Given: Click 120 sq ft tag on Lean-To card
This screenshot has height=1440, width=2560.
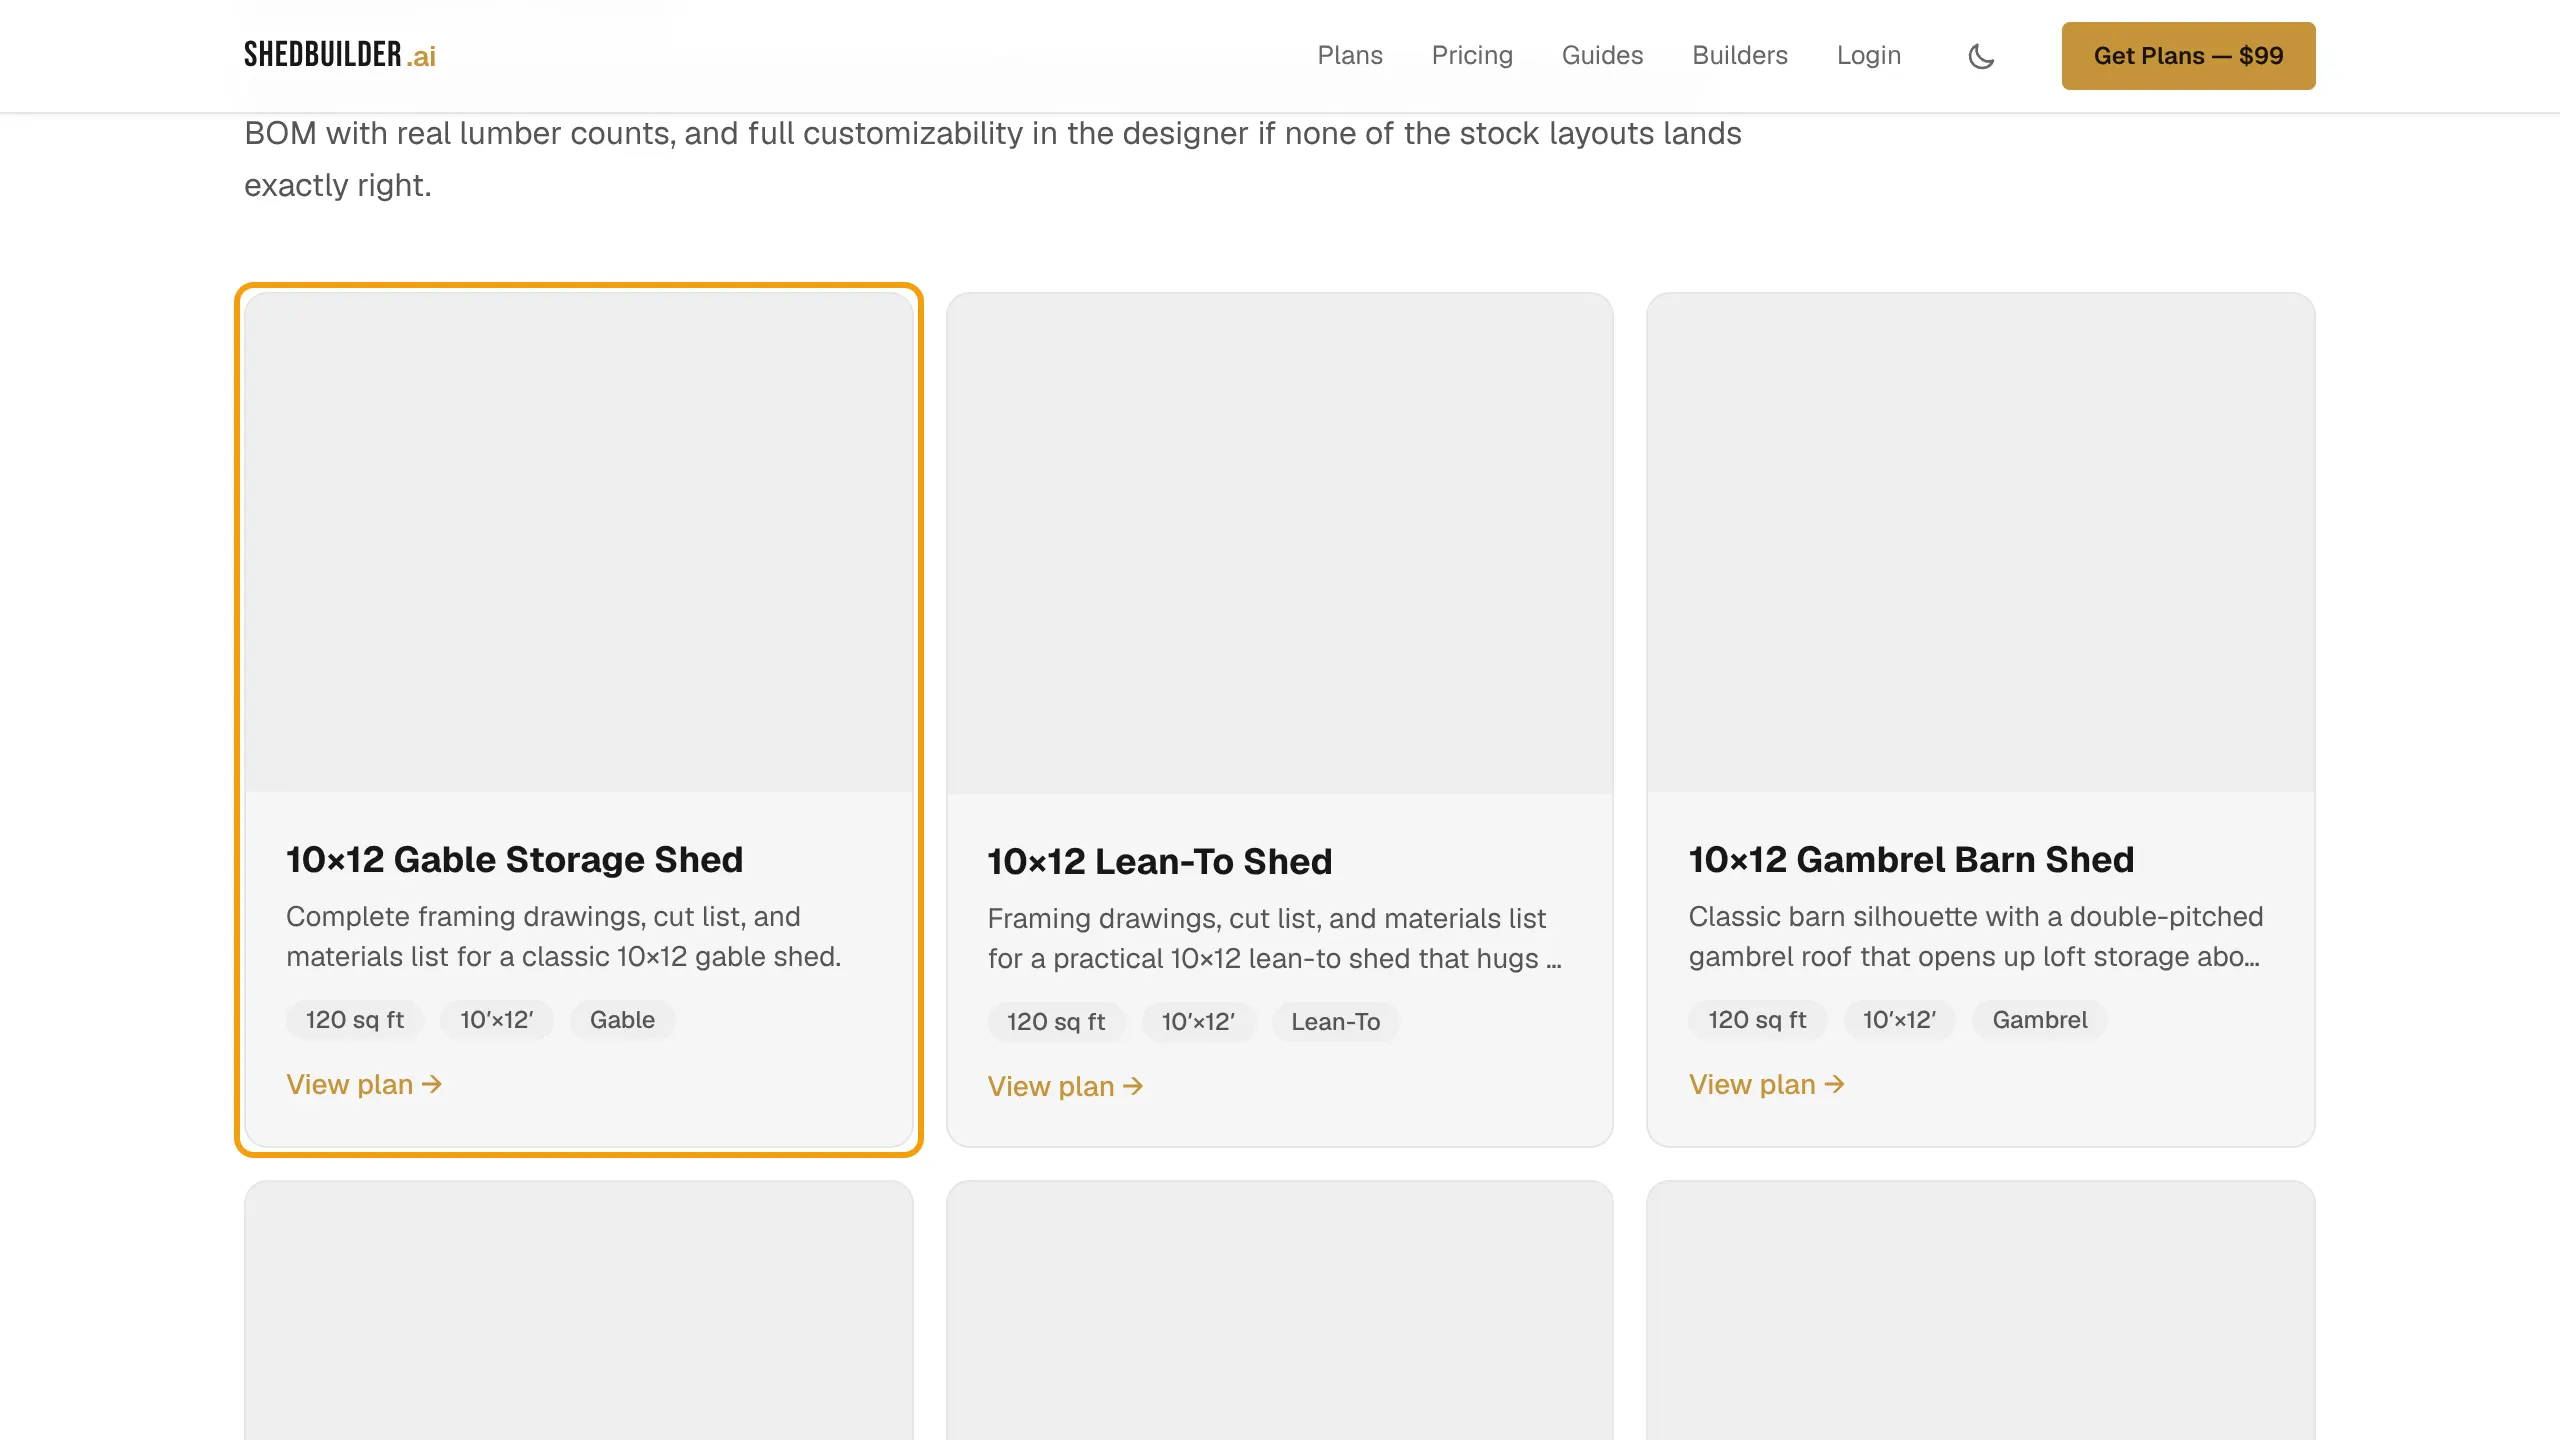Looking at the screenshot, I should (1055, 1022).
